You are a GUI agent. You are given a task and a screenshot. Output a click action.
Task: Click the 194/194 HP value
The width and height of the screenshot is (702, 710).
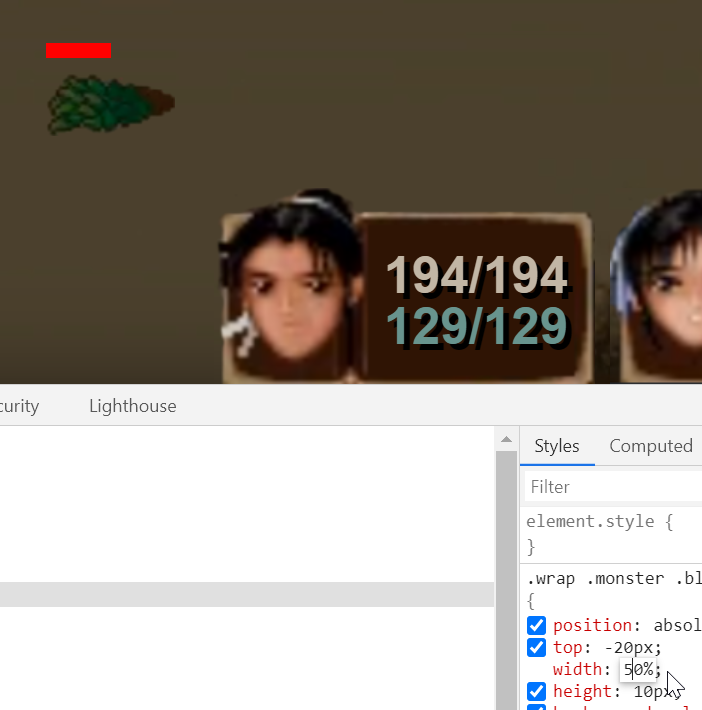477,275
